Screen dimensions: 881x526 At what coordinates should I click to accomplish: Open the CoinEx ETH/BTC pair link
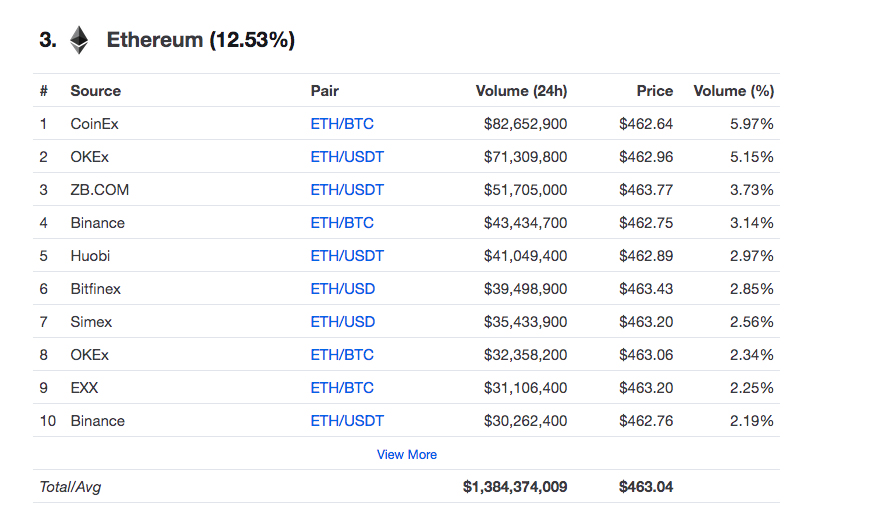point(342,124)
